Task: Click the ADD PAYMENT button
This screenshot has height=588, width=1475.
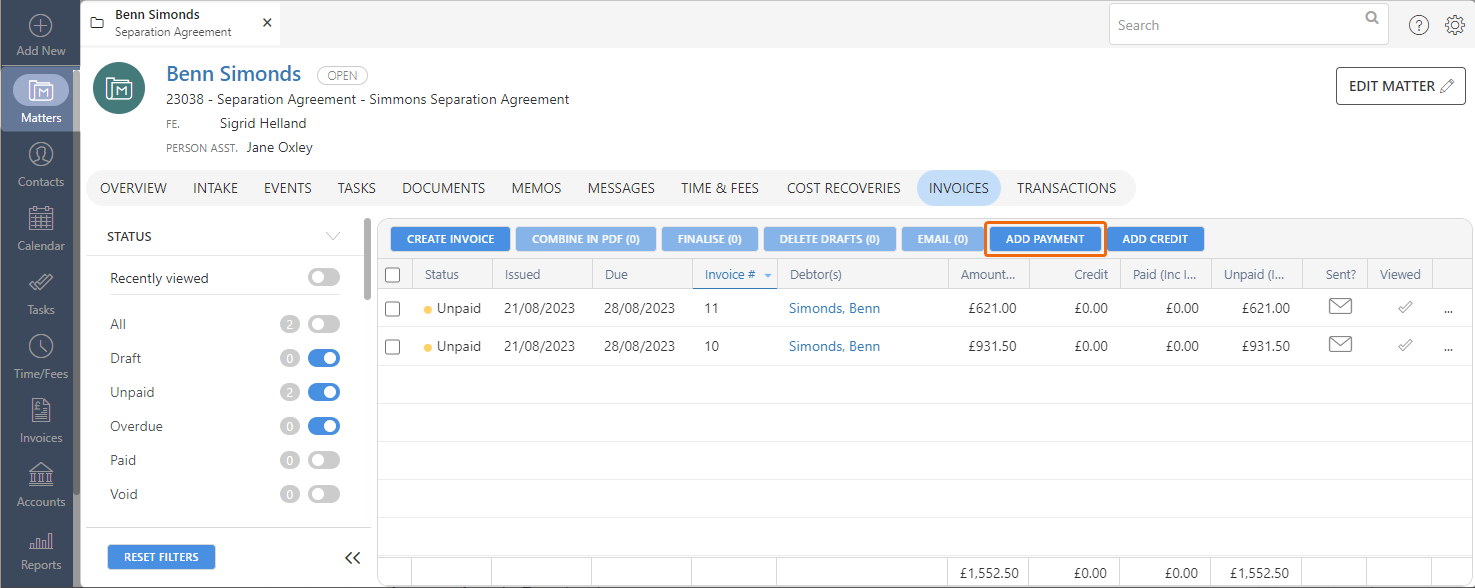Action: point(1045,239)
